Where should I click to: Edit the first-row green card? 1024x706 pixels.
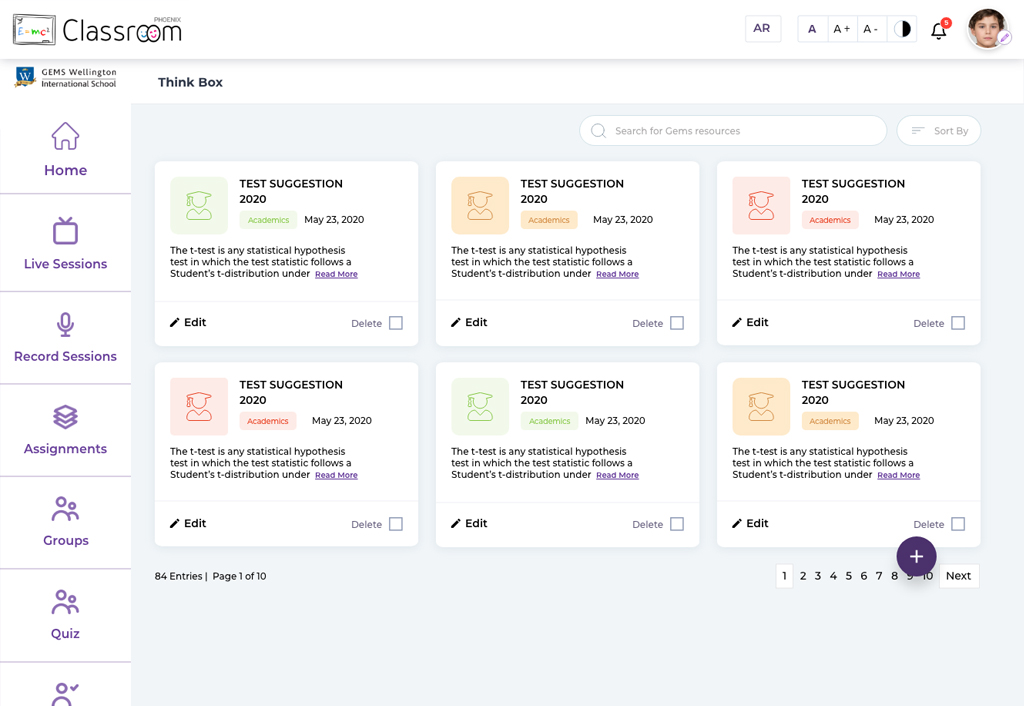click(188, 322)
